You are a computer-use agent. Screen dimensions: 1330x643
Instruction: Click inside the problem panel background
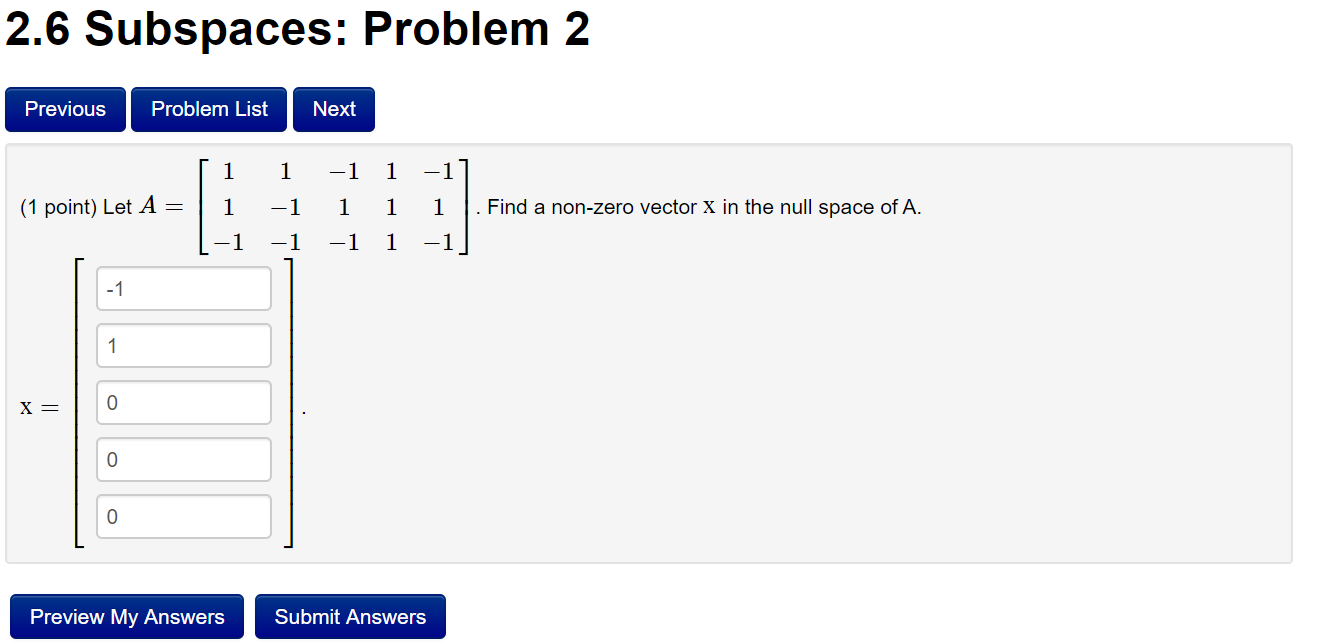click(x=800, y=400)
